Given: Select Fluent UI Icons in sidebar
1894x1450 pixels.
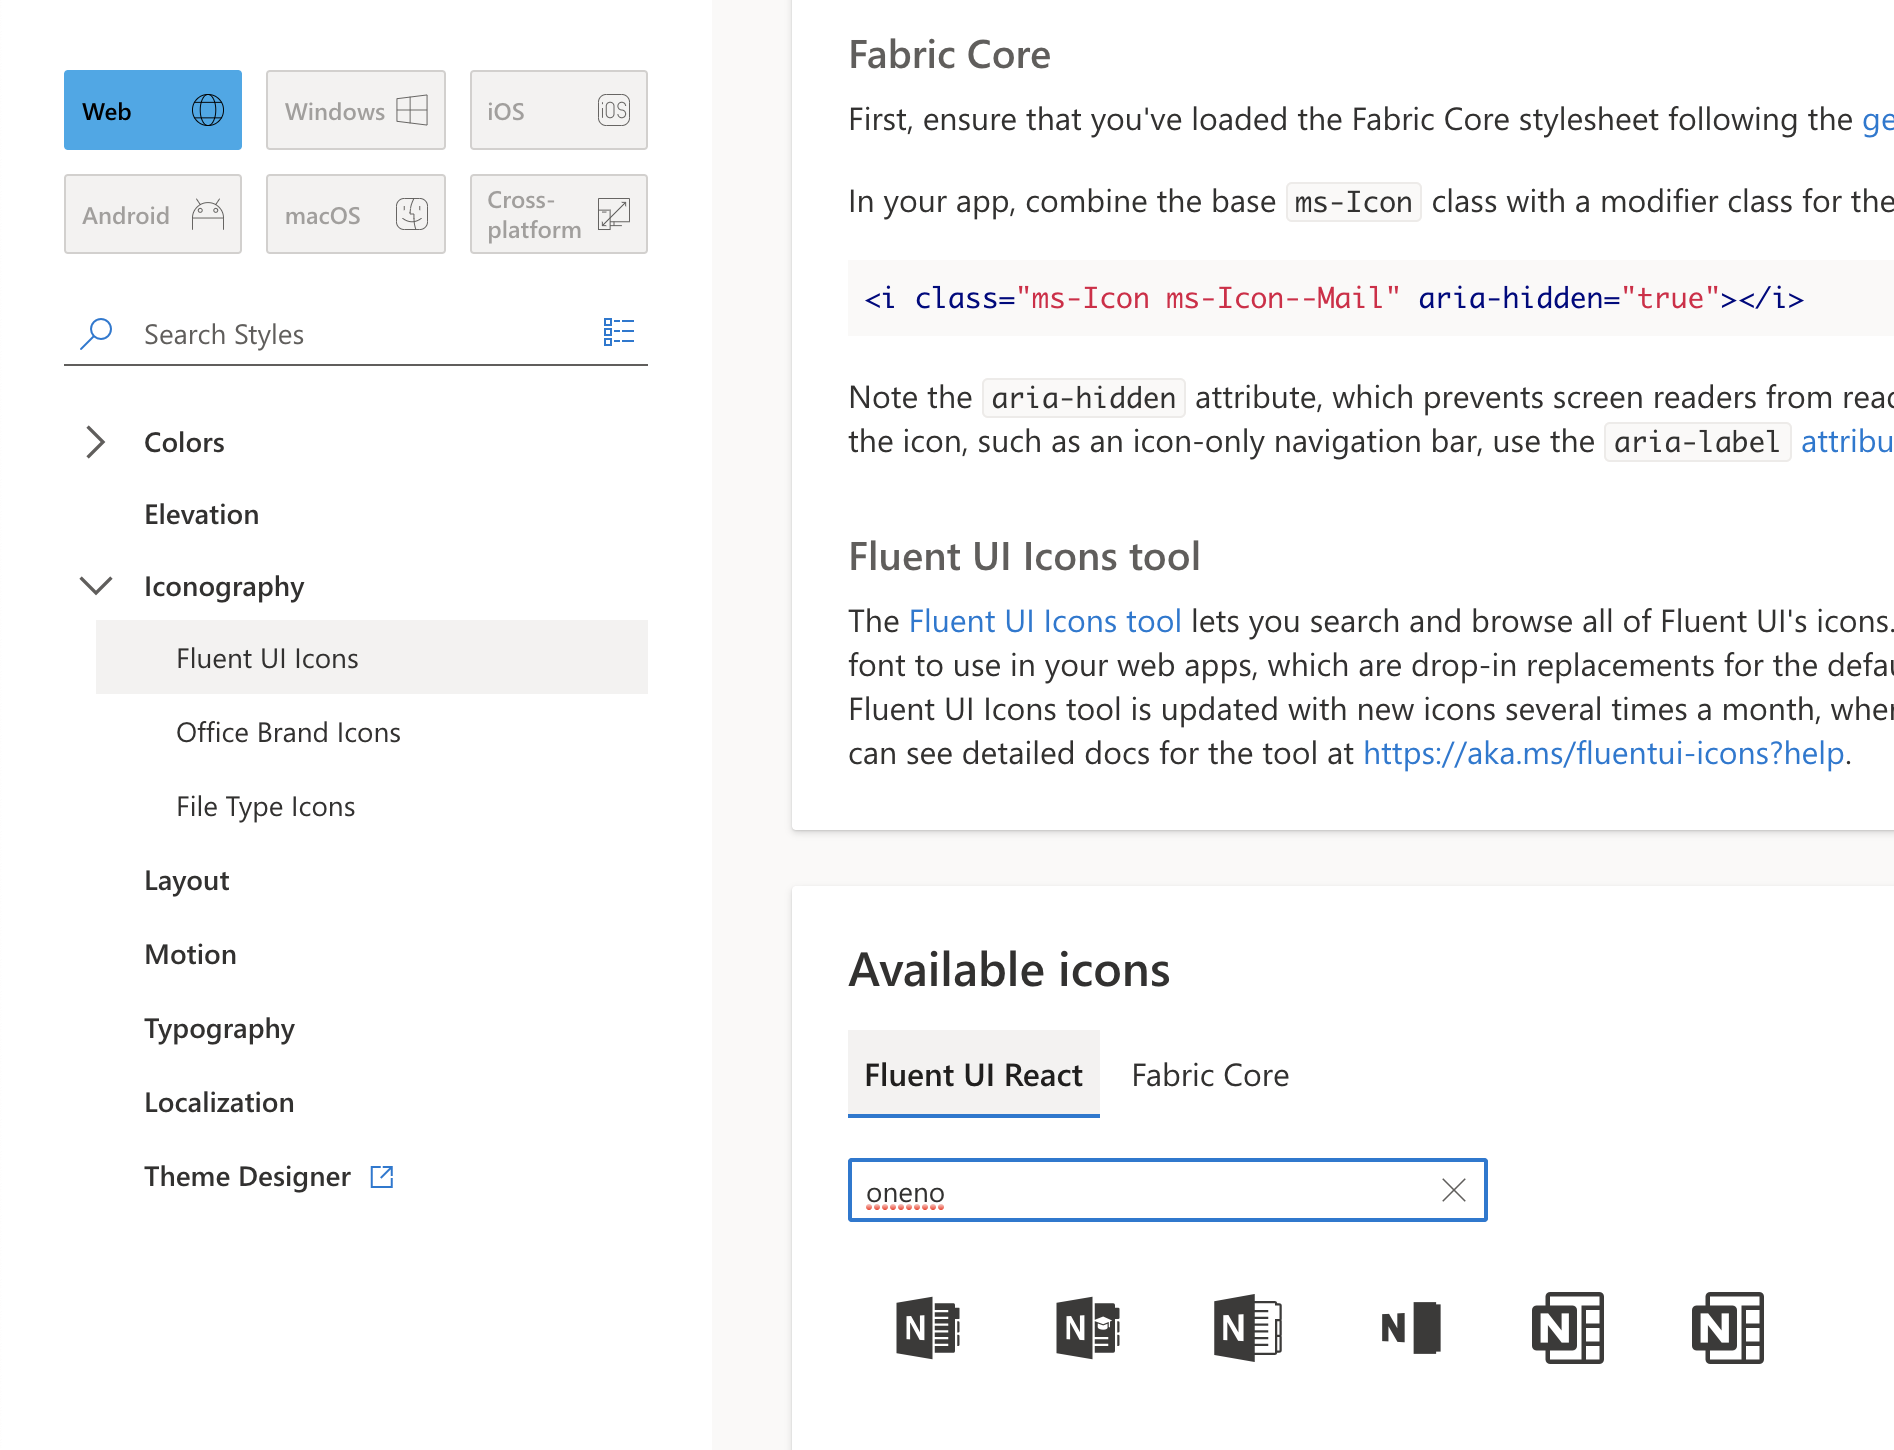Looking at the screenshot, I should tap(372, 658).
